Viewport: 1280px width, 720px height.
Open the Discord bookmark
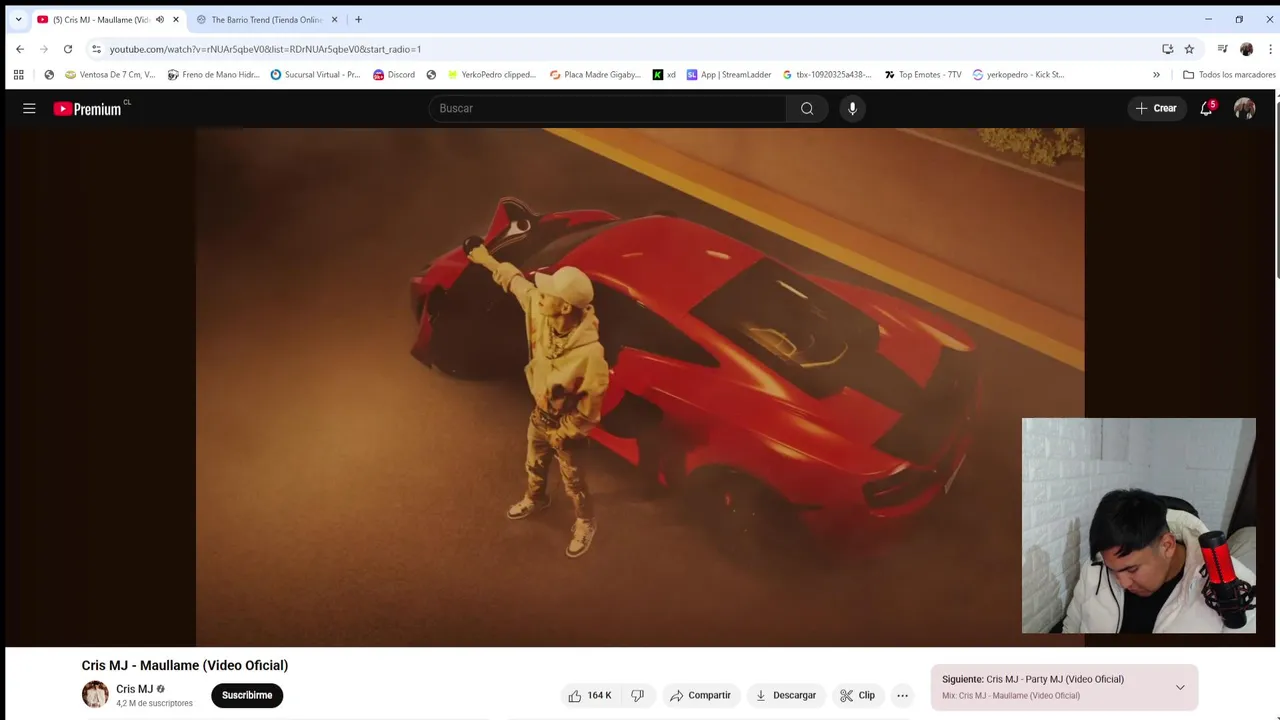point(394,74)
